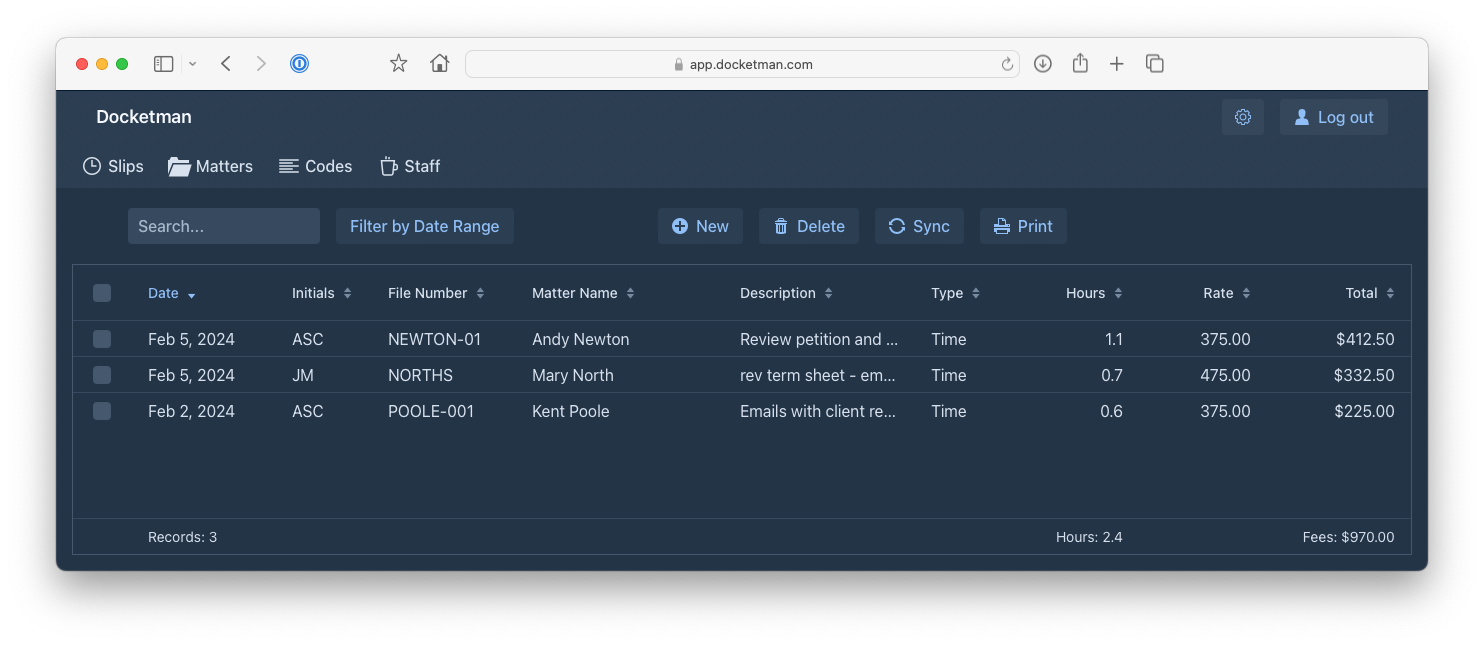Click the app.docketman.com address bar
Screen dimensions: 1484x645
click(742, 64)
